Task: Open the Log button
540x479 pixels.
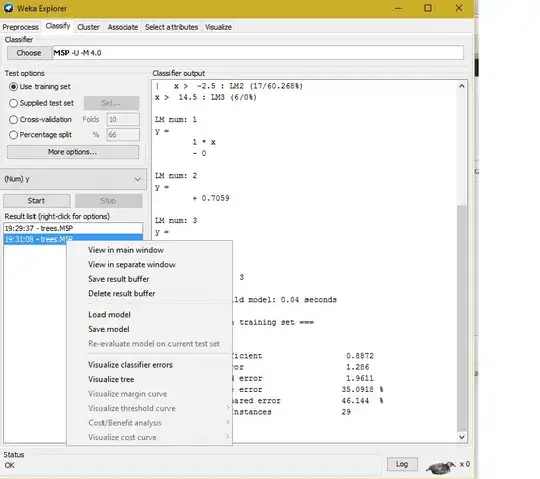Action: [x=402, y=464]
